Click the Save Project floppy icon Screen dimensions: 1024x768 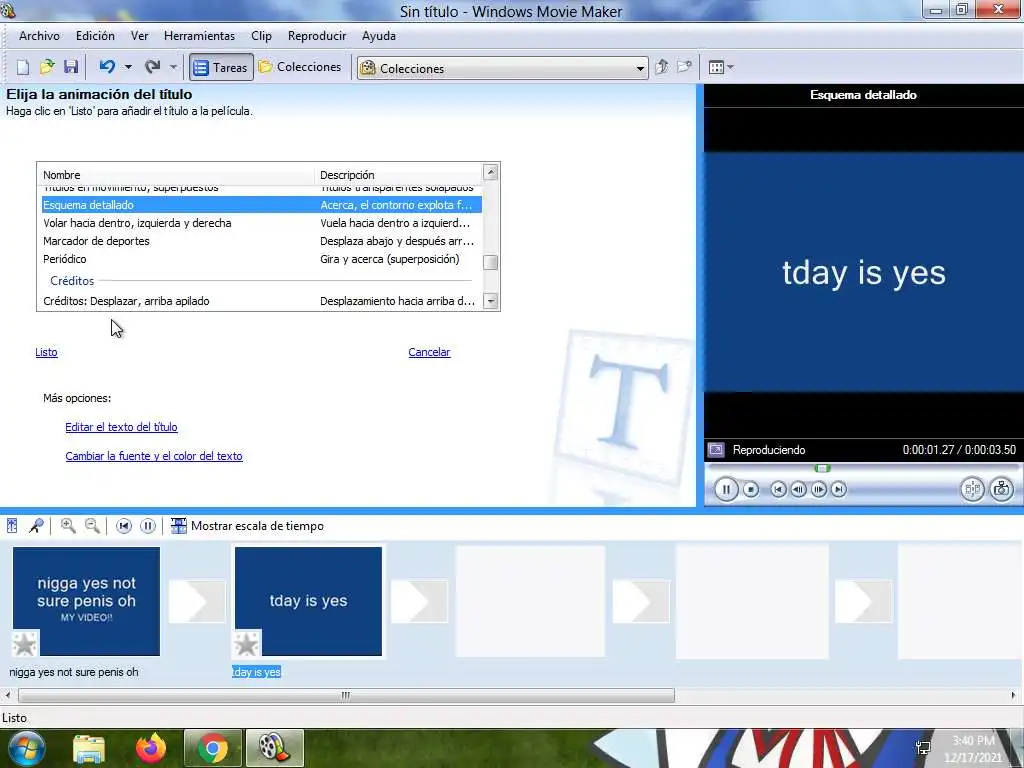pos(71,67)
